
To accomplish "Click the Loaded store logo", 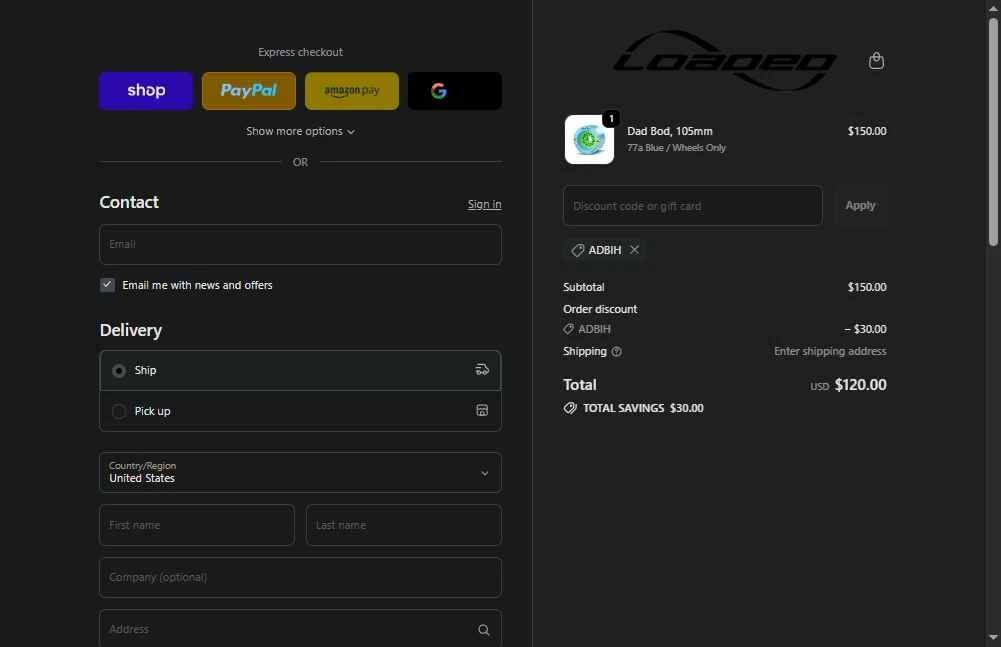I will click(x=725, y=61).
